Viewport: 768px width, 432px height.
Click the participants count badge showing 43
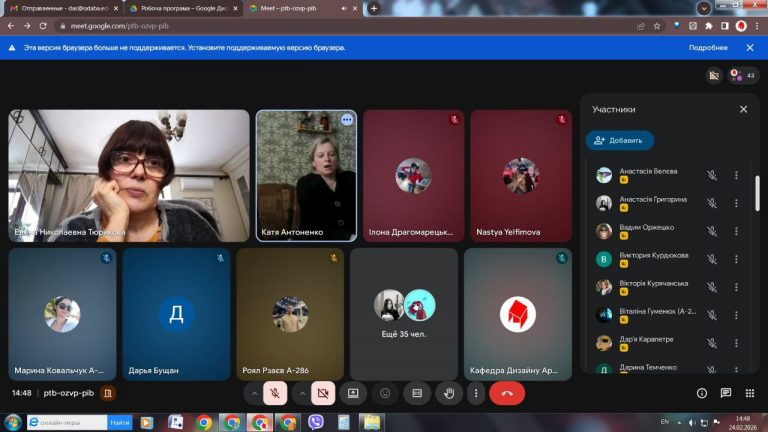click(x=743, y=75)
